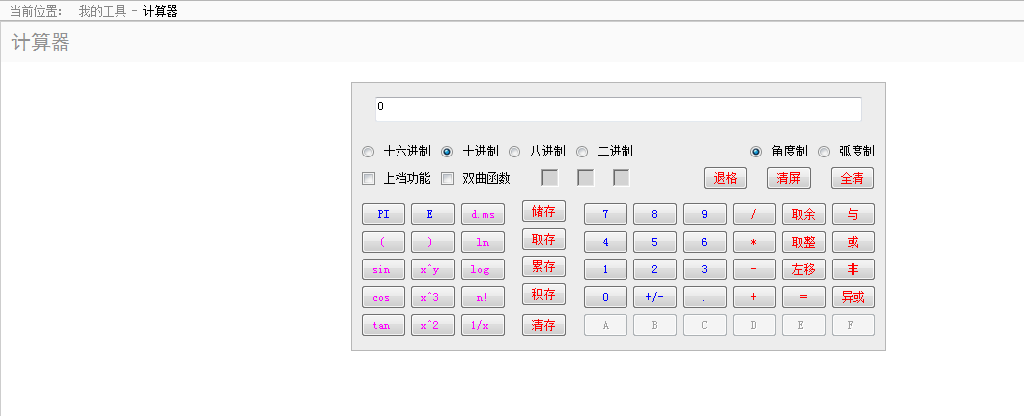Screen dimensions: 1024x416
Task: Apply the sin function
Action: (383, 270)
